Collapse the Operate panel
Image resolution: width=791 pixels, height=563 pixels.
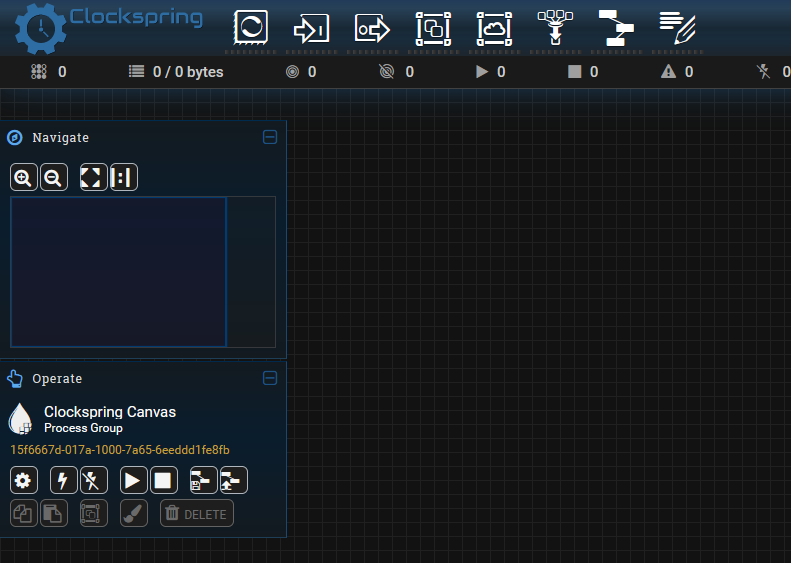(x=269, y=378)
